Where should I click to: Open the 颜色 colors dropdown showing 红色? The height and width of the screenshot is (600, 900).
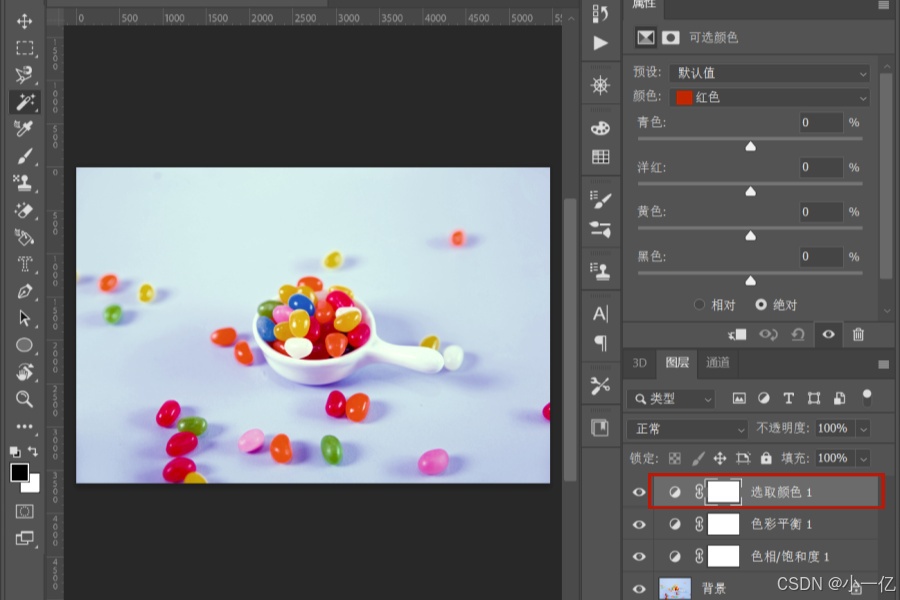769,98
